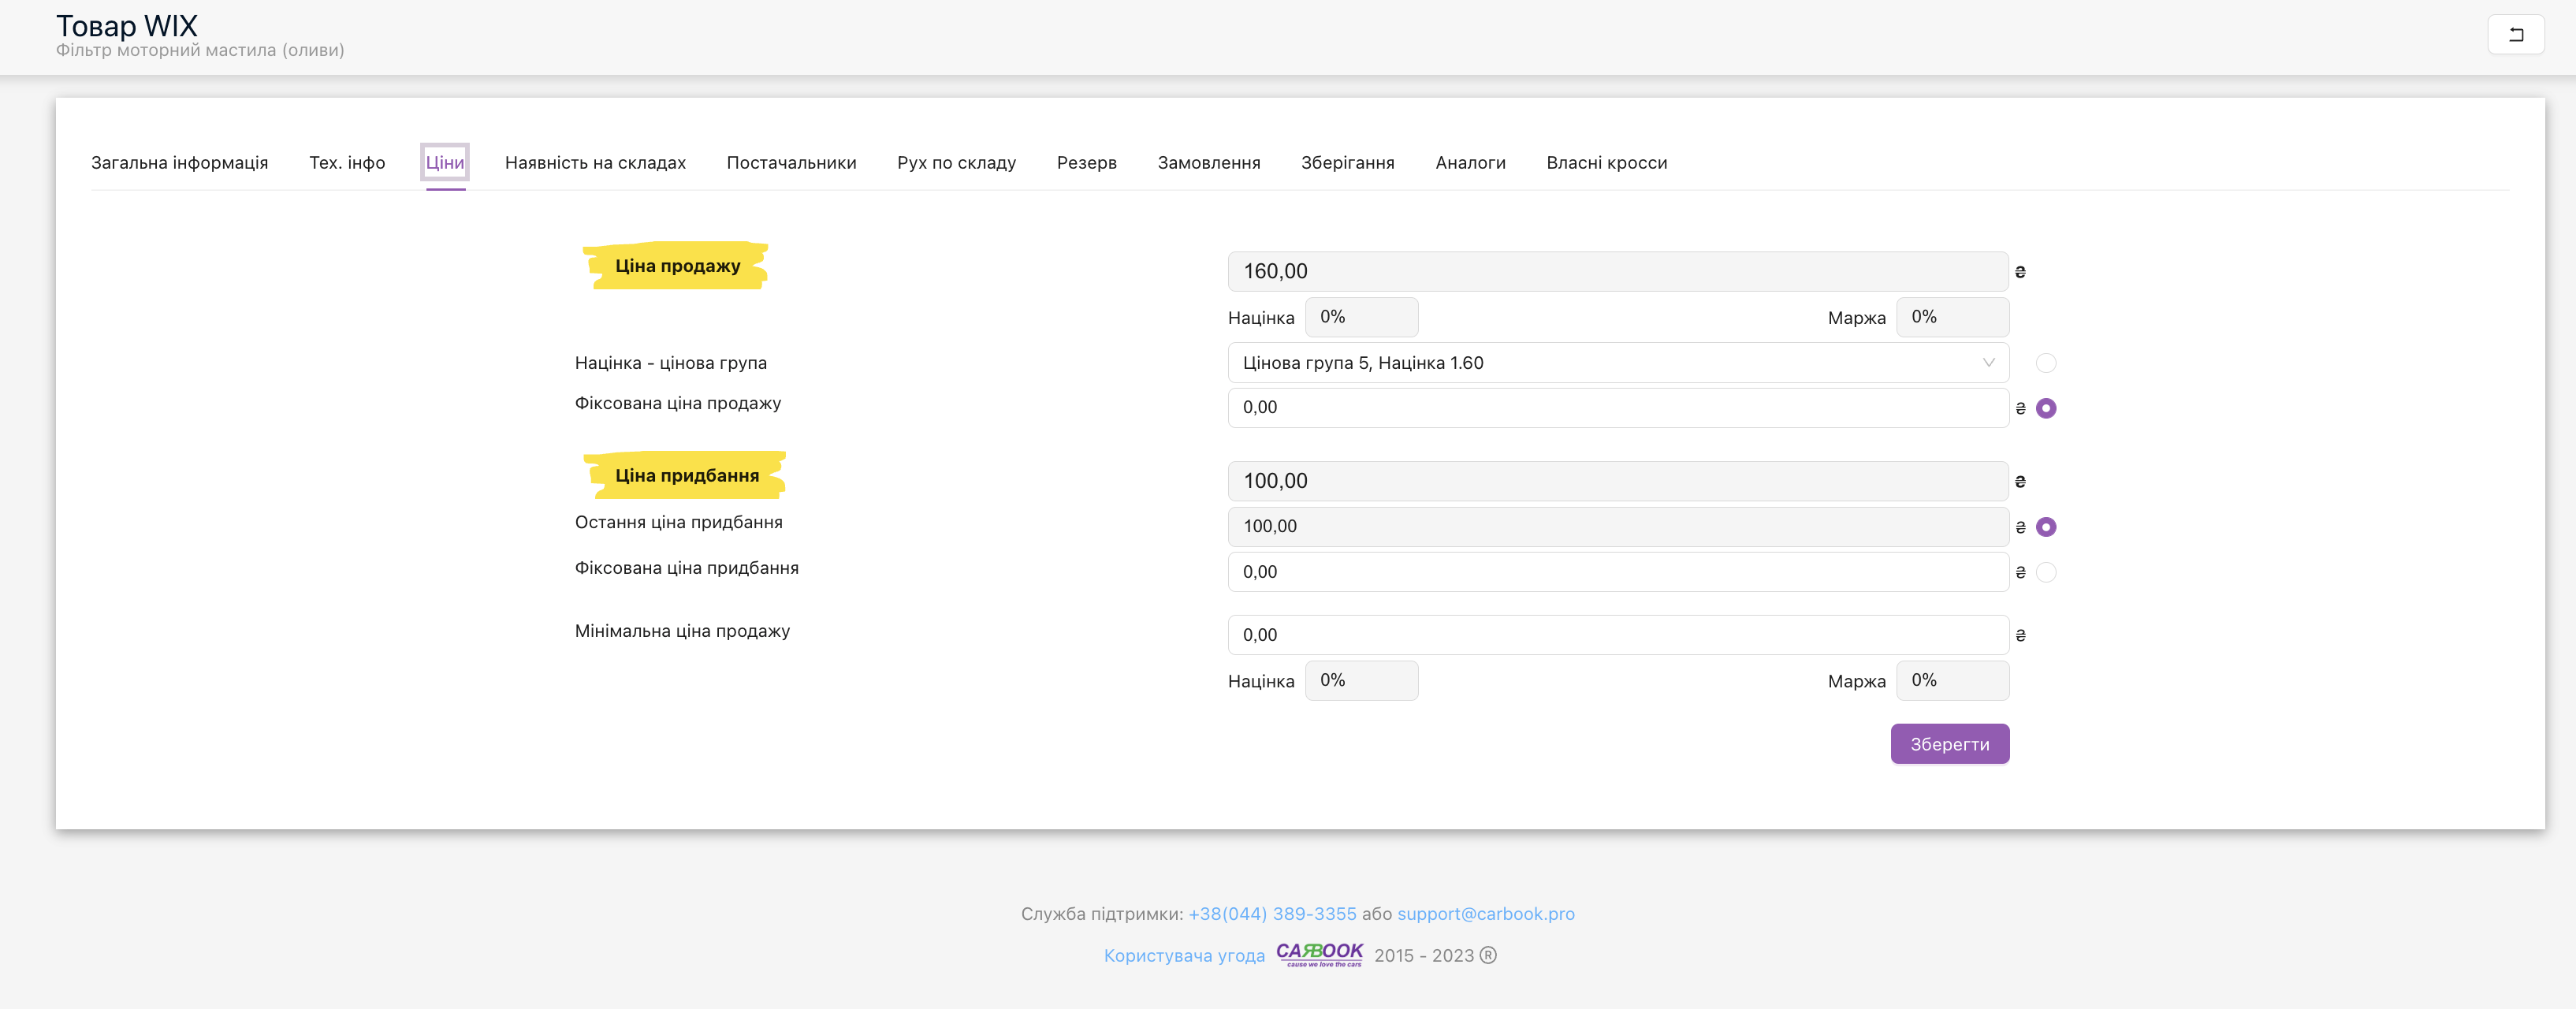Switch to Наявність на складах tab
The height and width of the screenshot is (1009, 2576).
point(595,163)
